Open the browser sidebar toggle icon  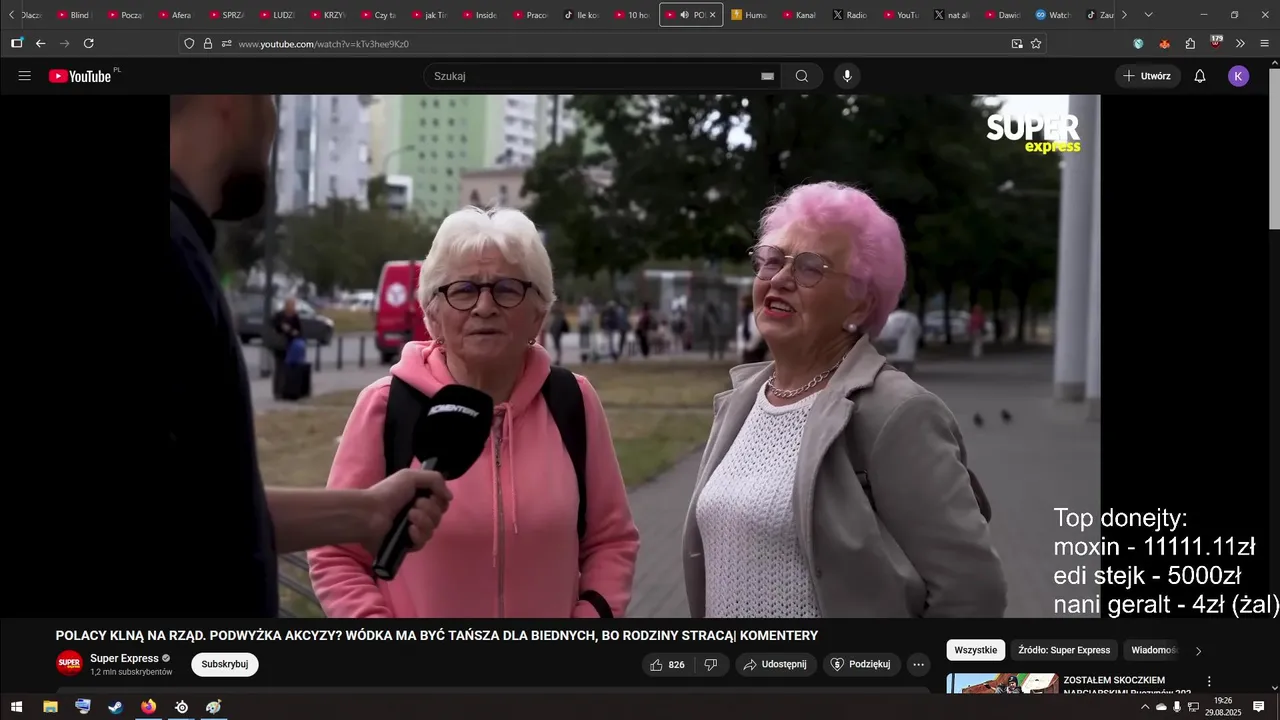[16, 43]
